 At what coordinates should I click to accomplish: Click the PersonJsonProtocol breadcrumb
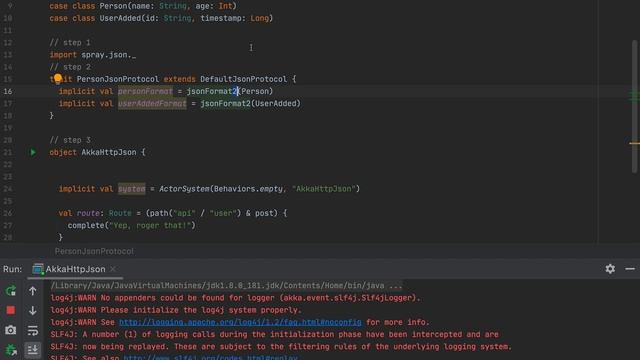[x=94, y=251]
